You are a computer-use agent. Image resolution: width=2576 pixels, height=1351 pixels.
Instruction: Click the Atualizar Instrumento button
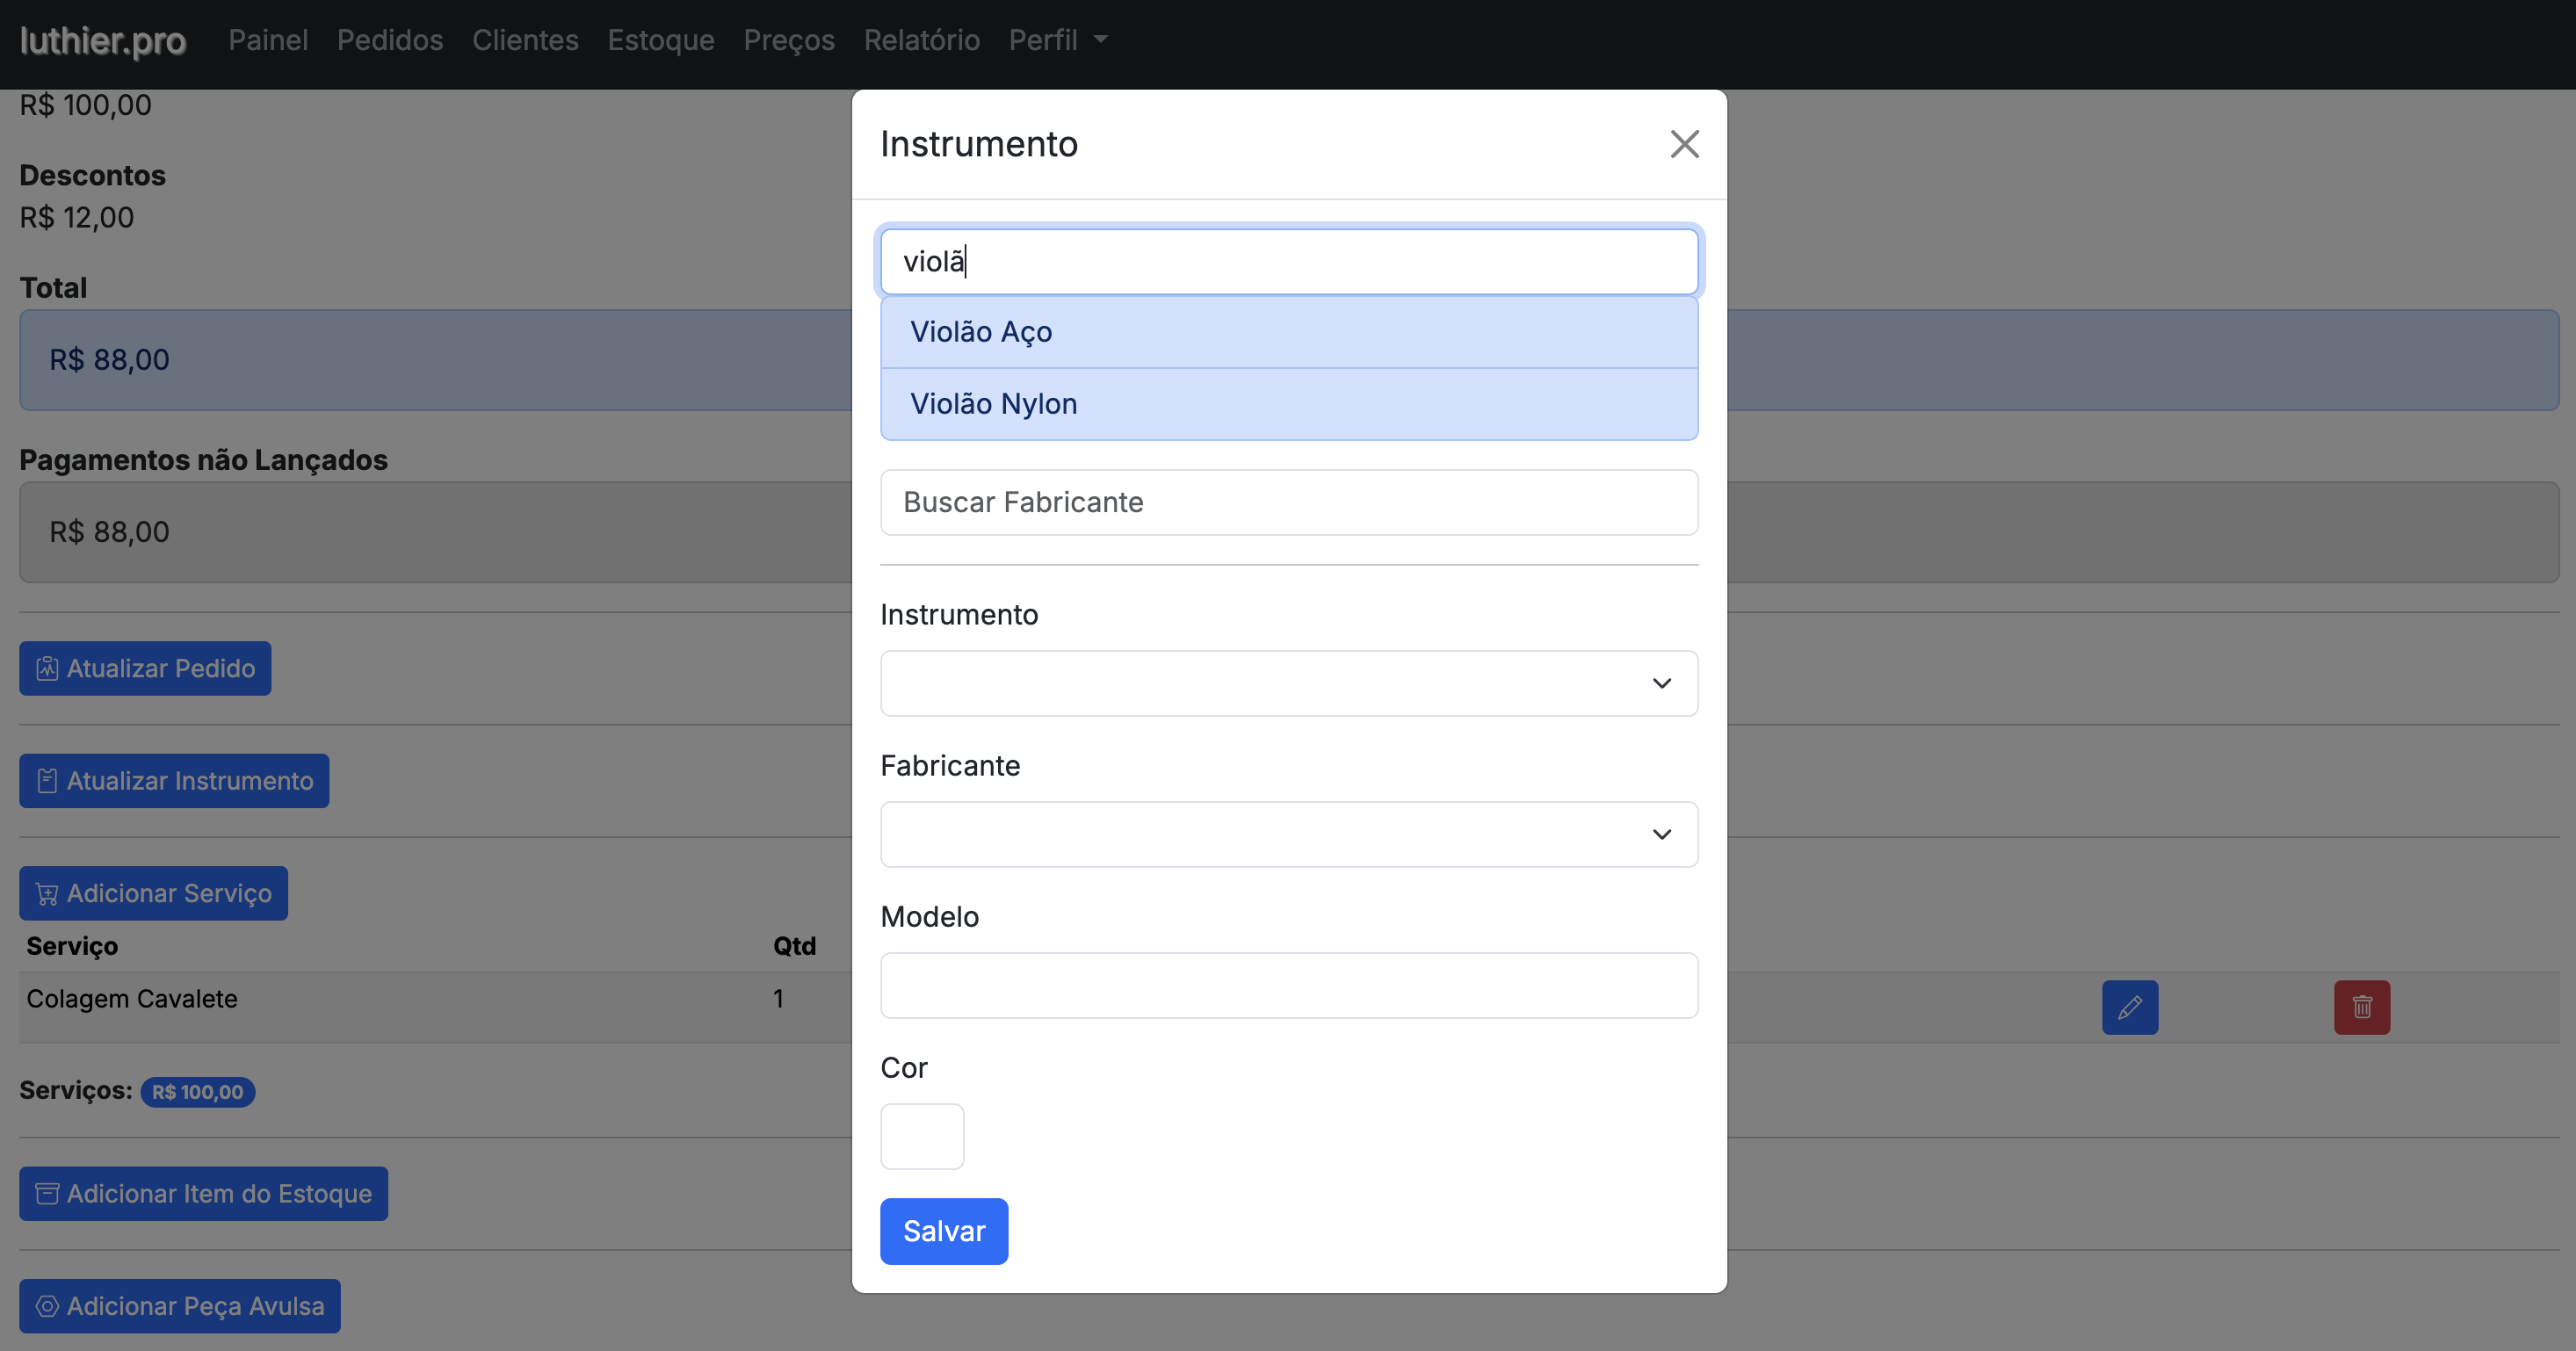tap(174, 780)
